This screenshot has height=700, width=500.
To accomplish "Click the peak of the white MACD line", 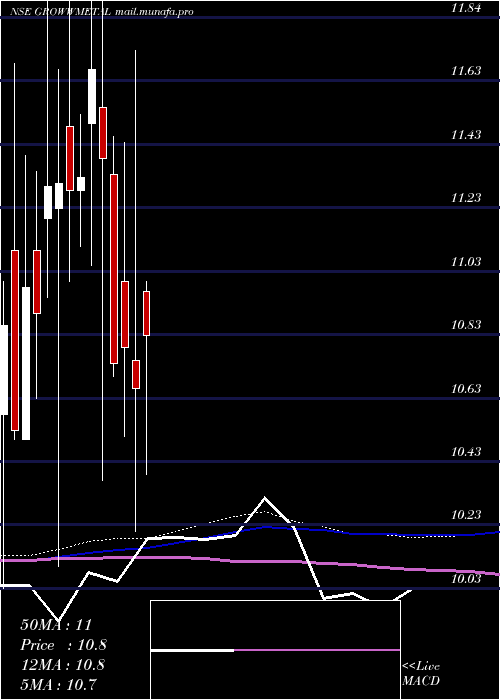I will [x=264, y=497].
